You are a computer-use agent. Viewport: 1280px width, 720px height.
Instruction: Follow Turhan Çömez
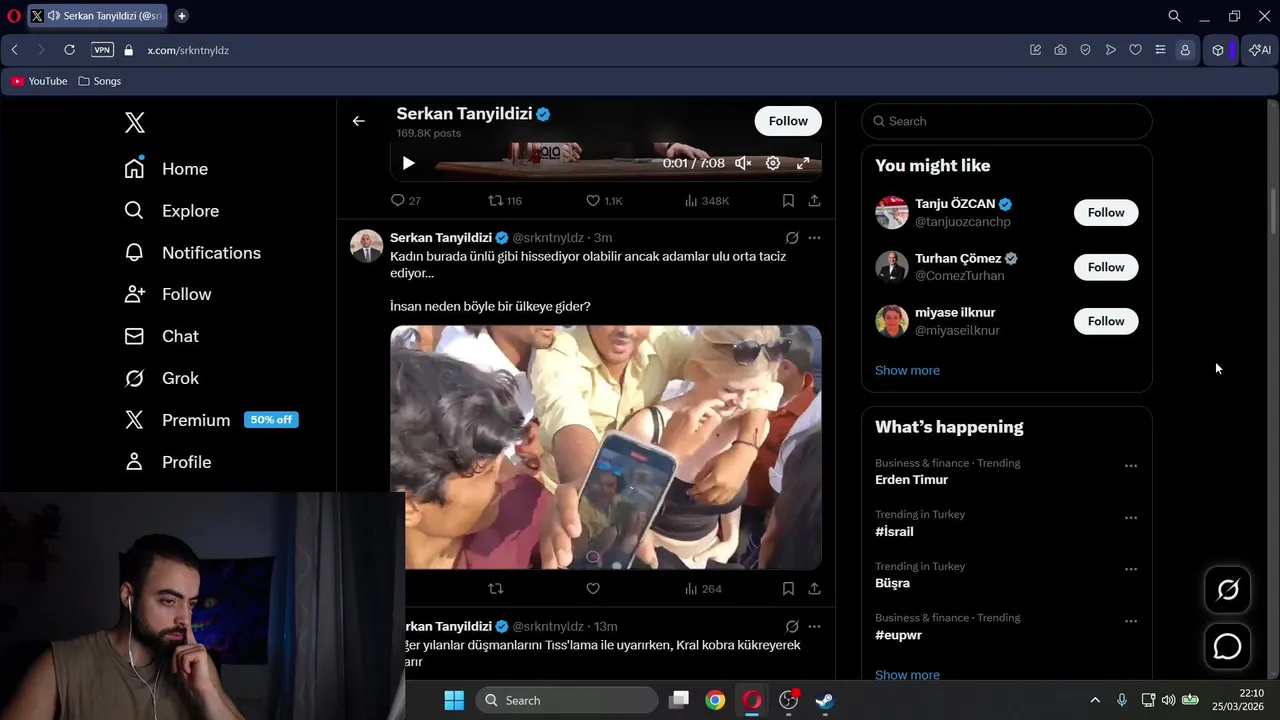(x=1106, y=267)
